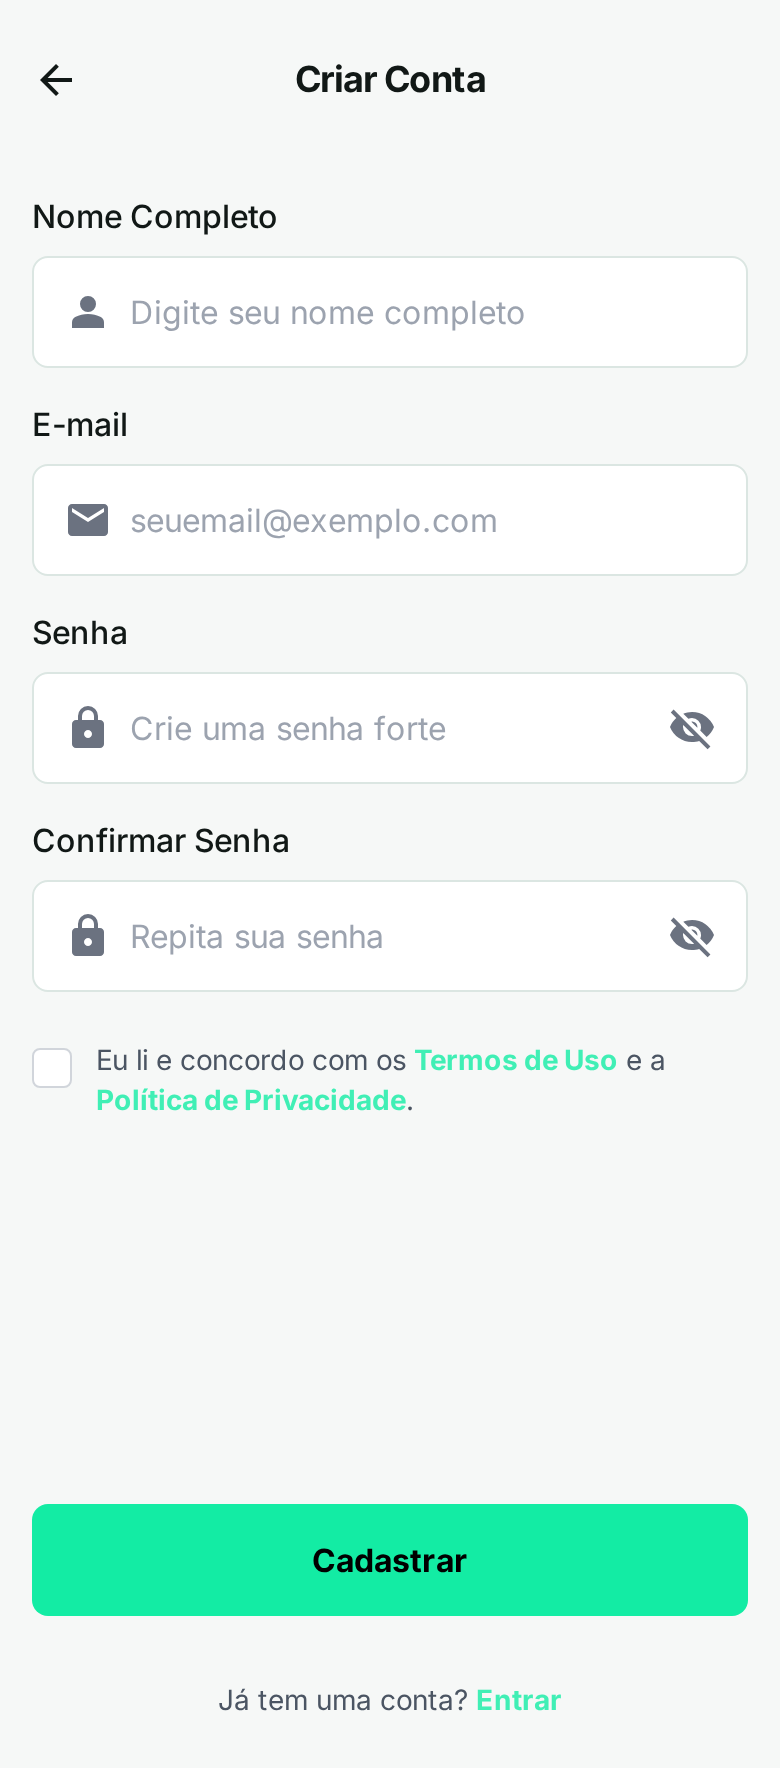Select the 'Crie uma senha forte' input
The image size is (780, 1768).
[x=380, y=729]
